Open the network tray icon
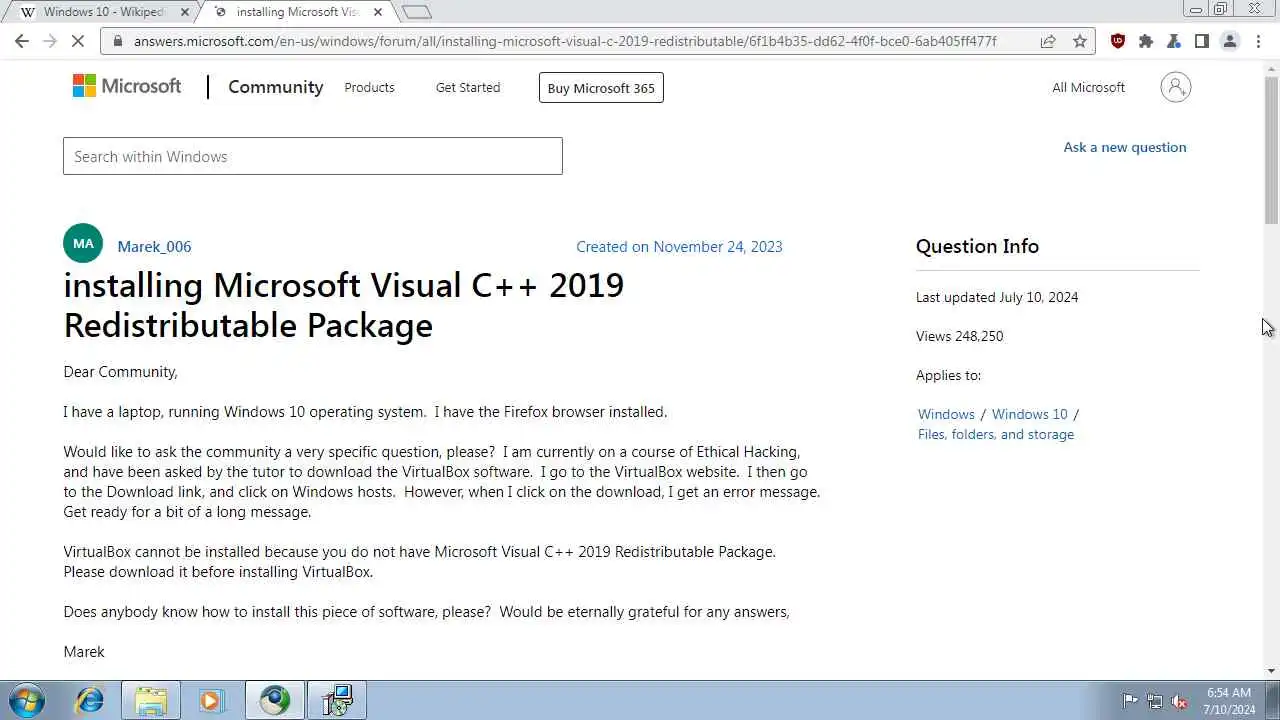The image size is (1280, 720). (x=1155, y=701)
